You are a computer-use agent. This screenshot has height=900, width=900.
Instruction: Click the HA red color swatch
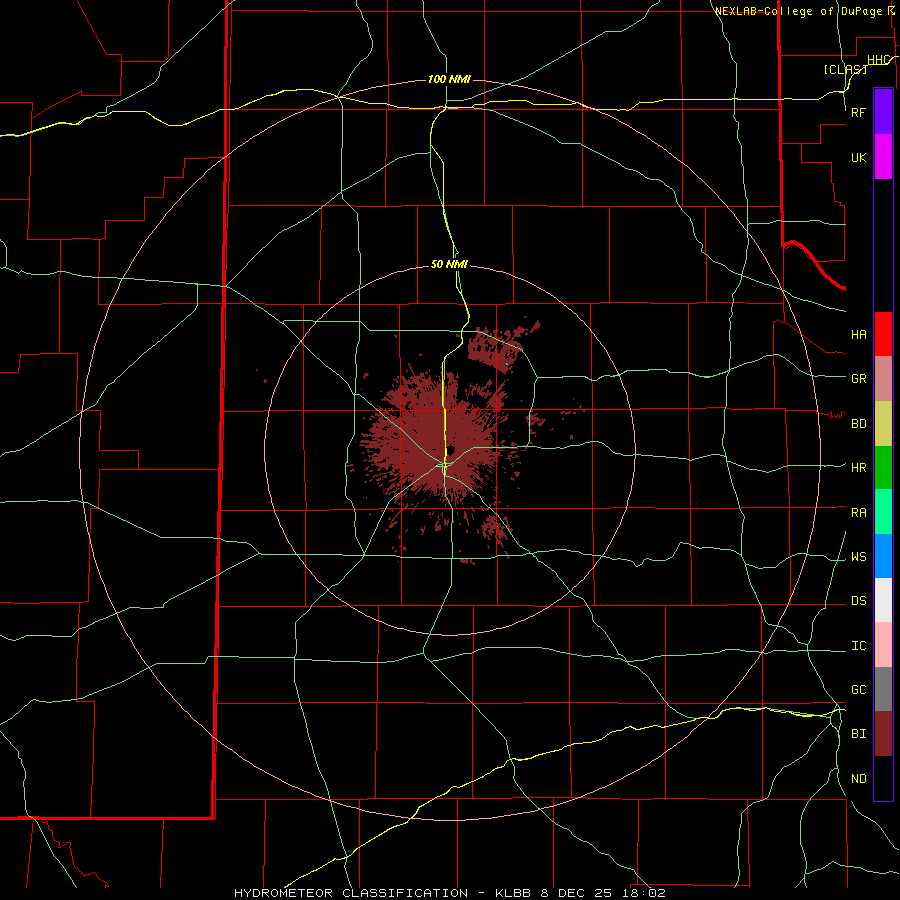883,334
